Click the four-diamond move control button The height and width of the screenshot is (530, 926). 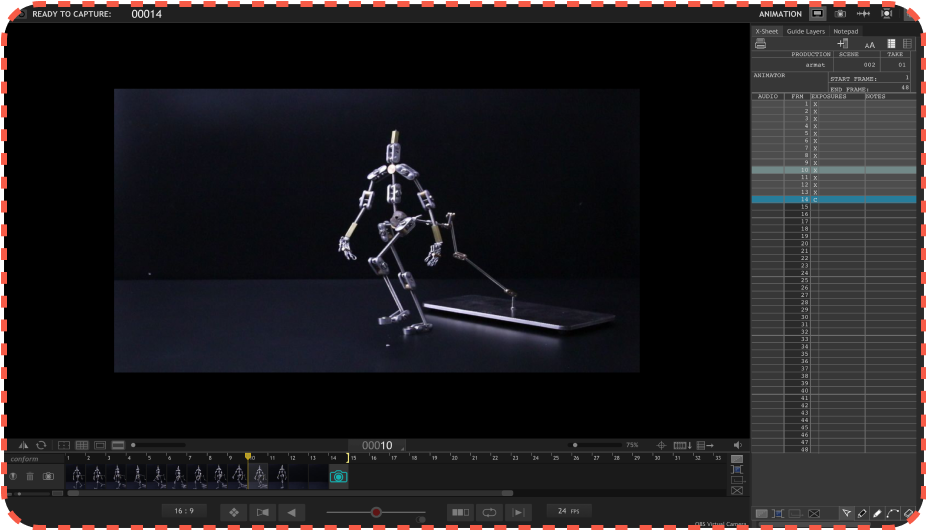(234, 512)
